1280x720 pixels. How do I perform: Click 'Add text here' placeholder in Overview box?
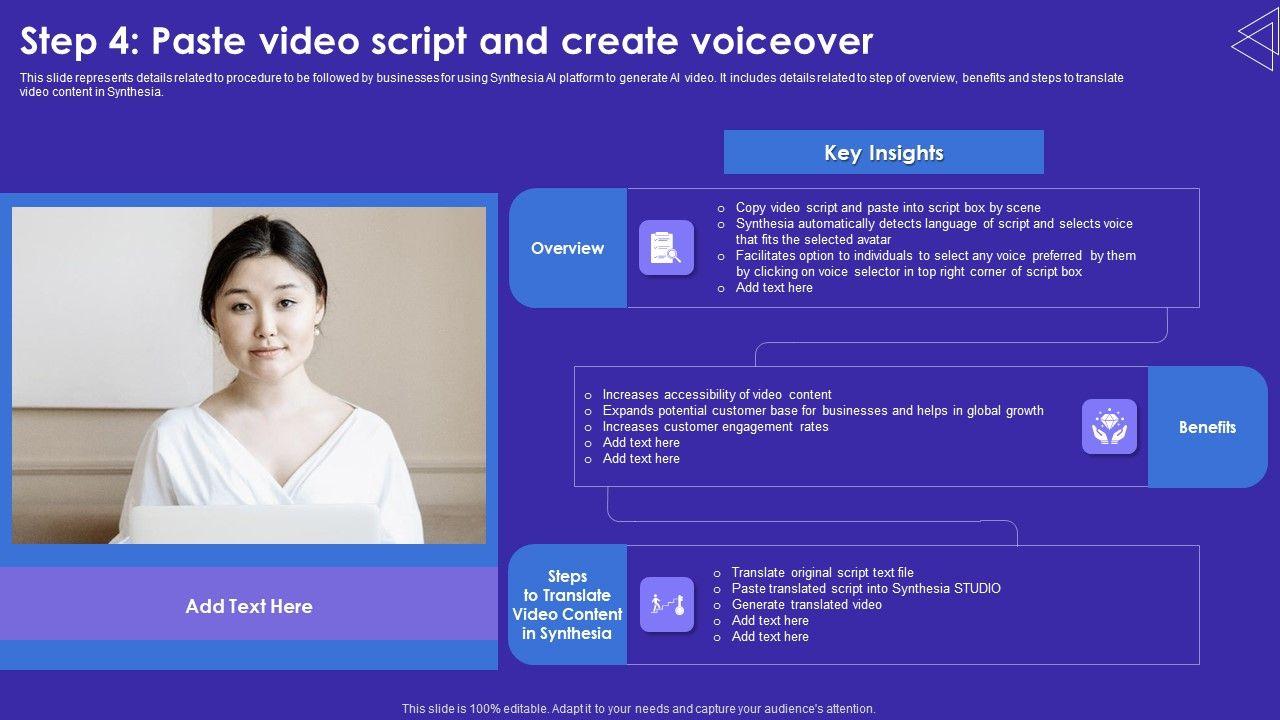[x=773, y=288]
